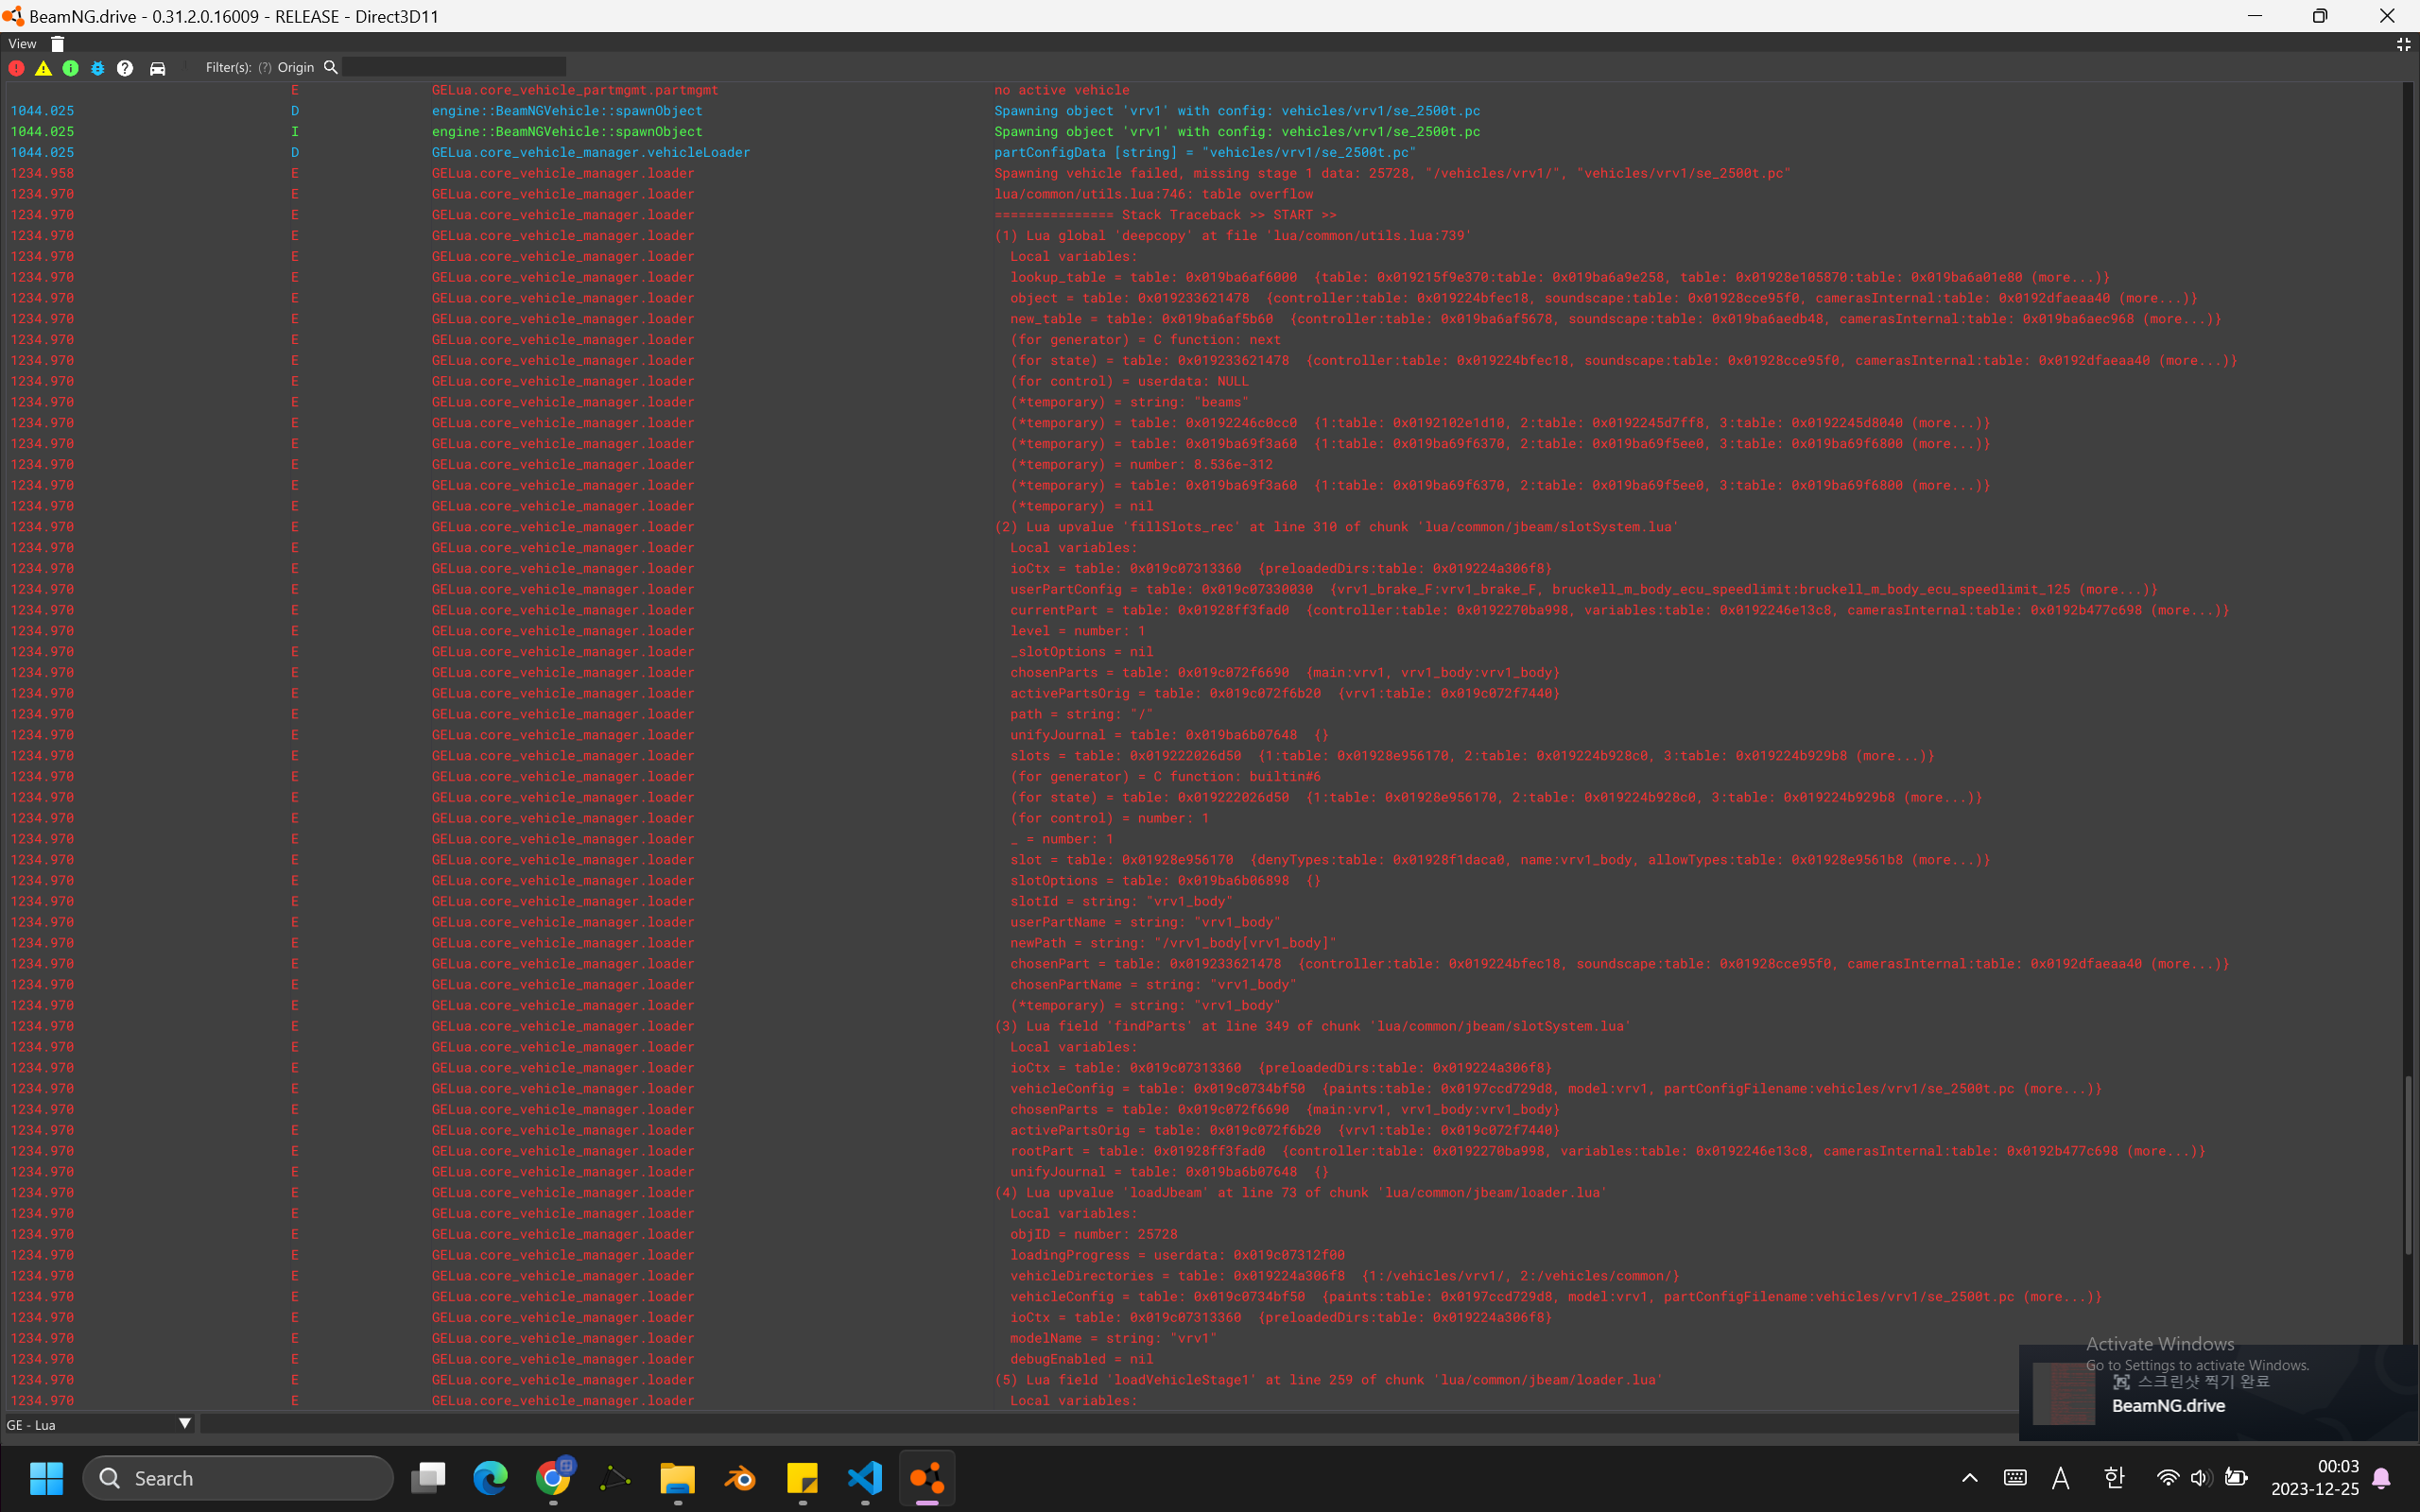This screenshot has width=2420, height=1512.
Task: Click the filter help (?) hint
Action: pyautogui.click(x=264, y=68)
